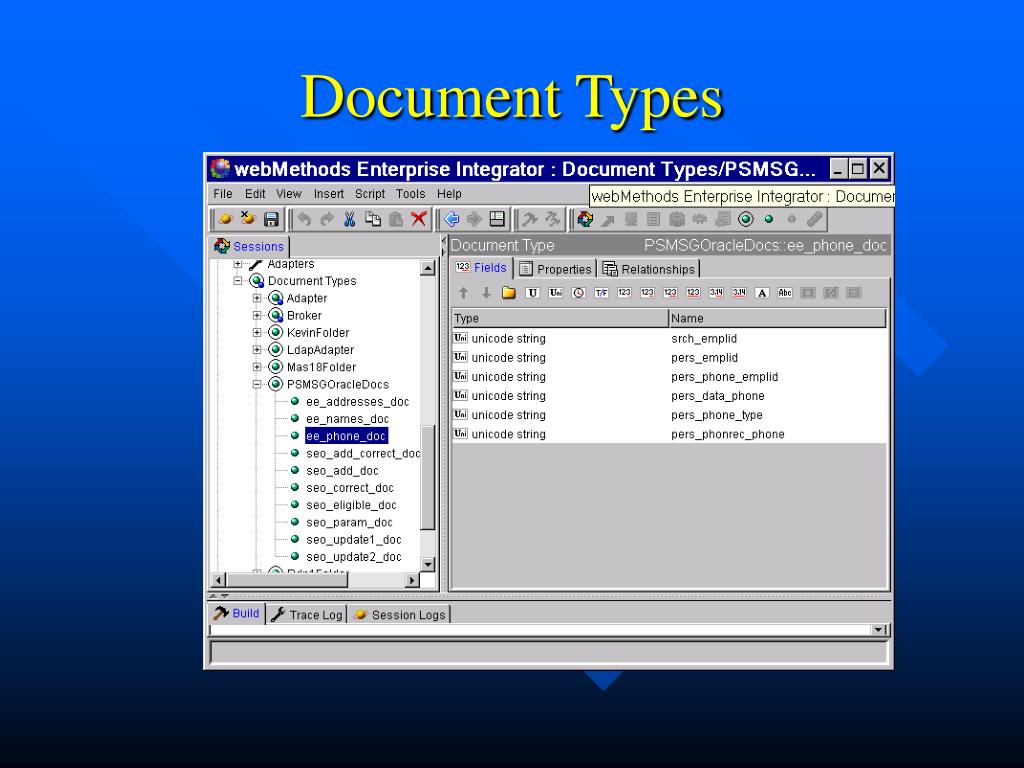Select the pers_phone_type field row
The image size is (1024, 768).
(x=669, y=415)
